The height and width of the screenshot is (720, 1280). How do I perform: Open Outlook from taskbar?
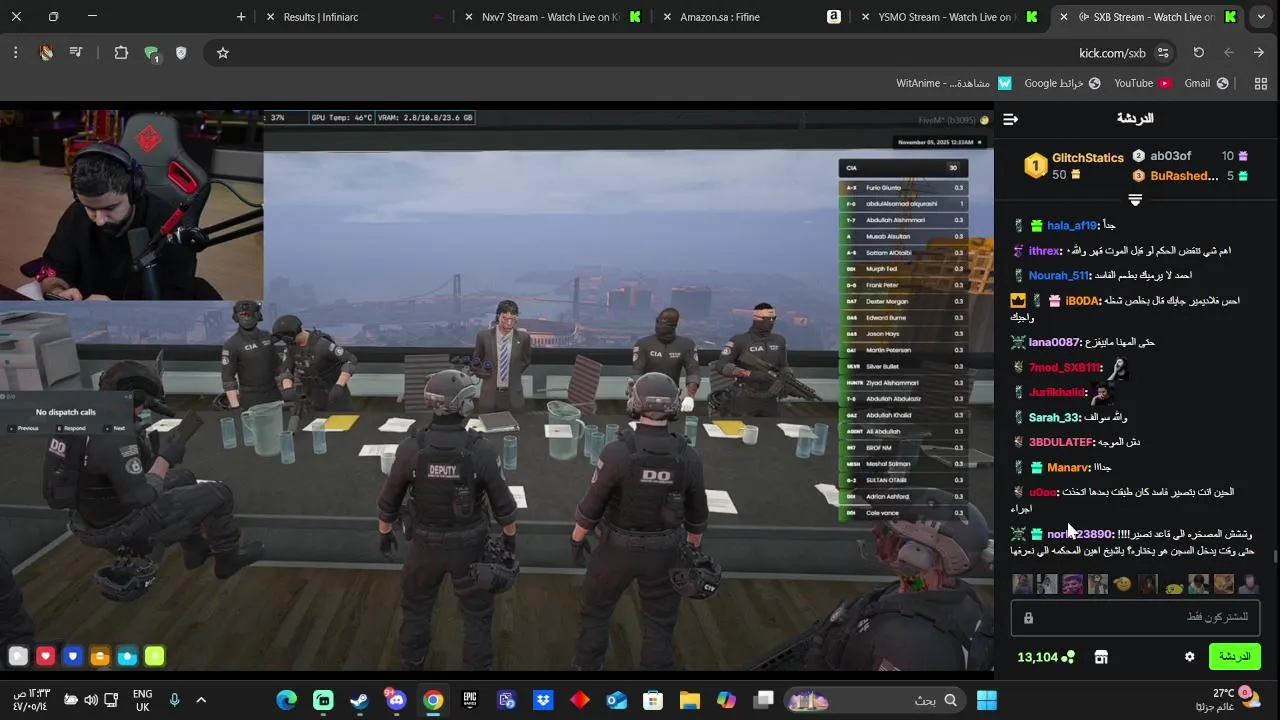click(616, 700)
